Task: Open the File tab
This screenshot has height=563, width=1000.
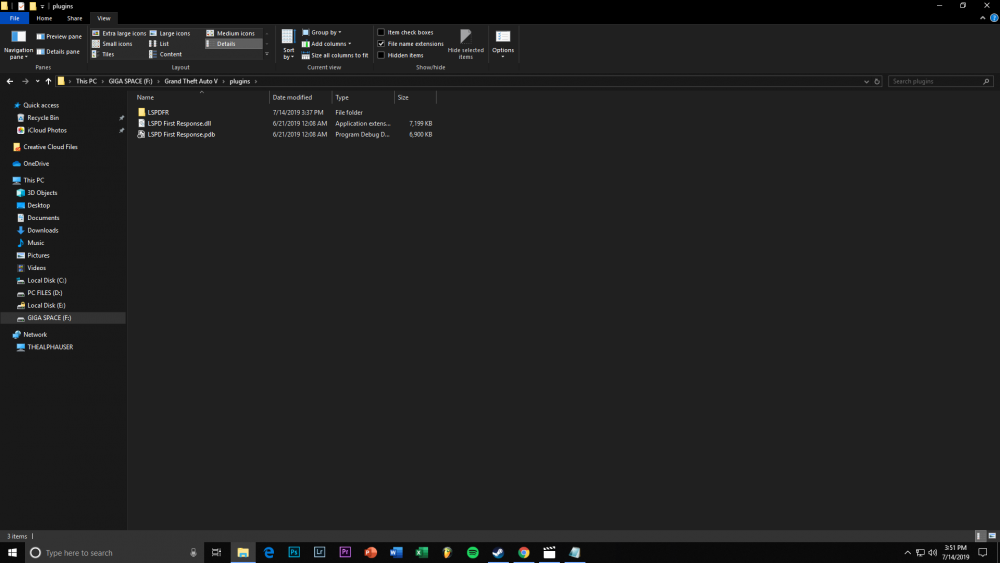Action: click(14, 18)
